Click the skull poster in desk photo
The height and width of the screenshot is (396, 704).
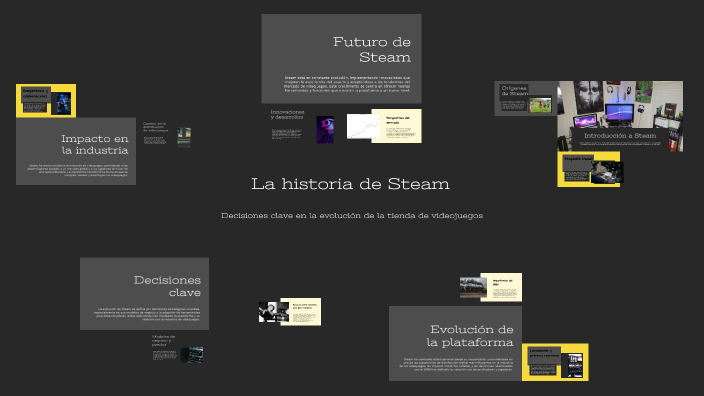pyautogui.click(x=589, y=97)
